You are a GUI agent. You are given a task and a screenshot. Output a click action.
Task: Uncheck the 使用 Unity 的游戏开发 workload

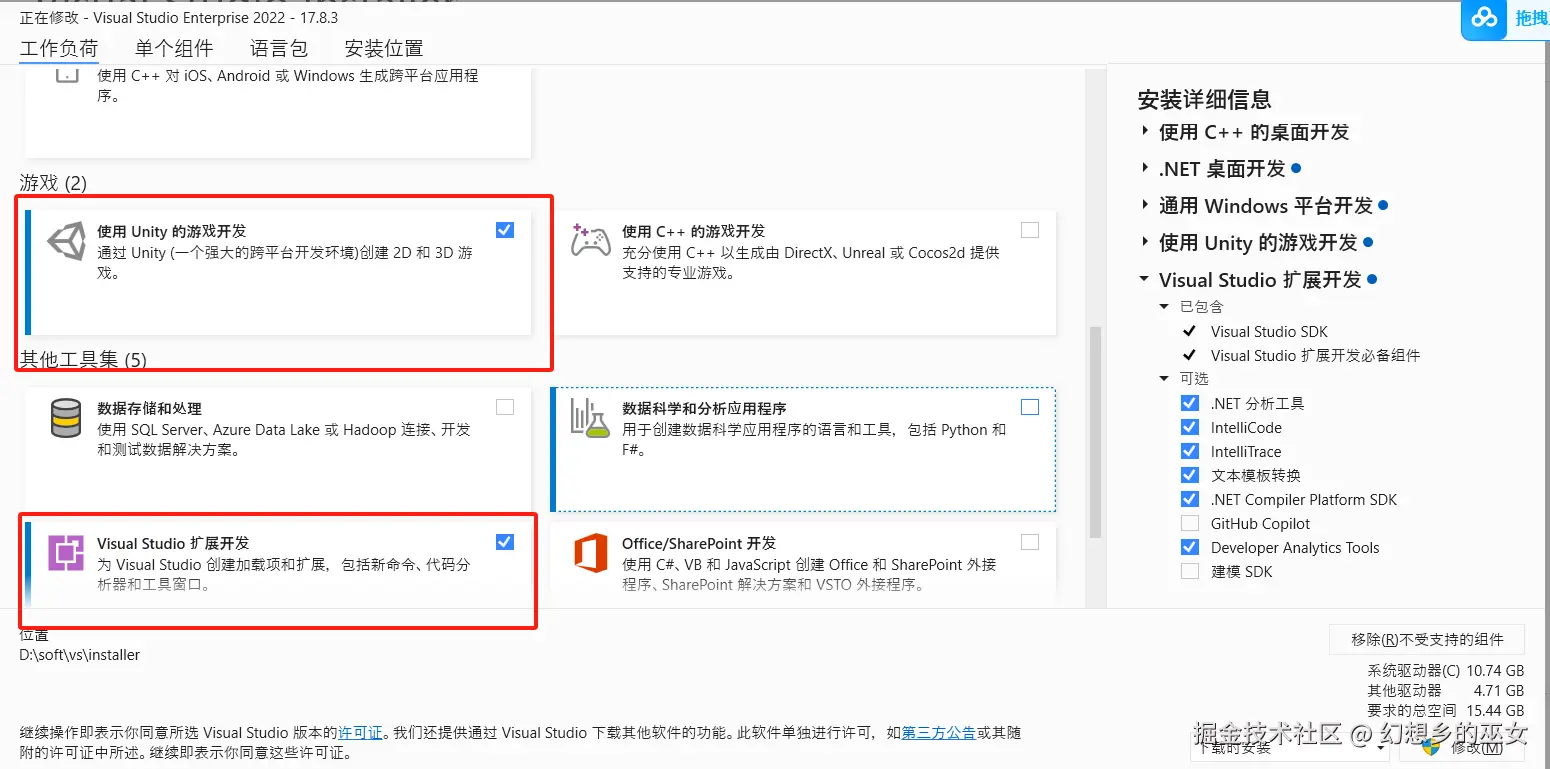[x=505, y=230]
